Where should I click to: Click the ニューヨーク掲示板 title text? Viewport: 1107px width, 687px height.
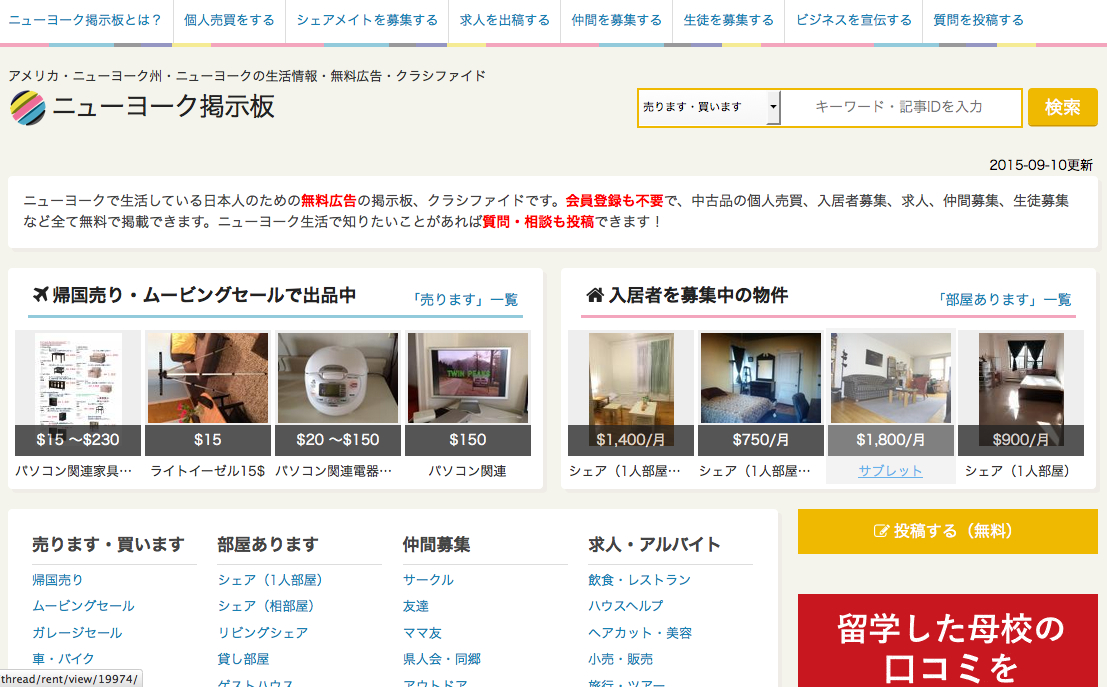click(x=163, y=107)
